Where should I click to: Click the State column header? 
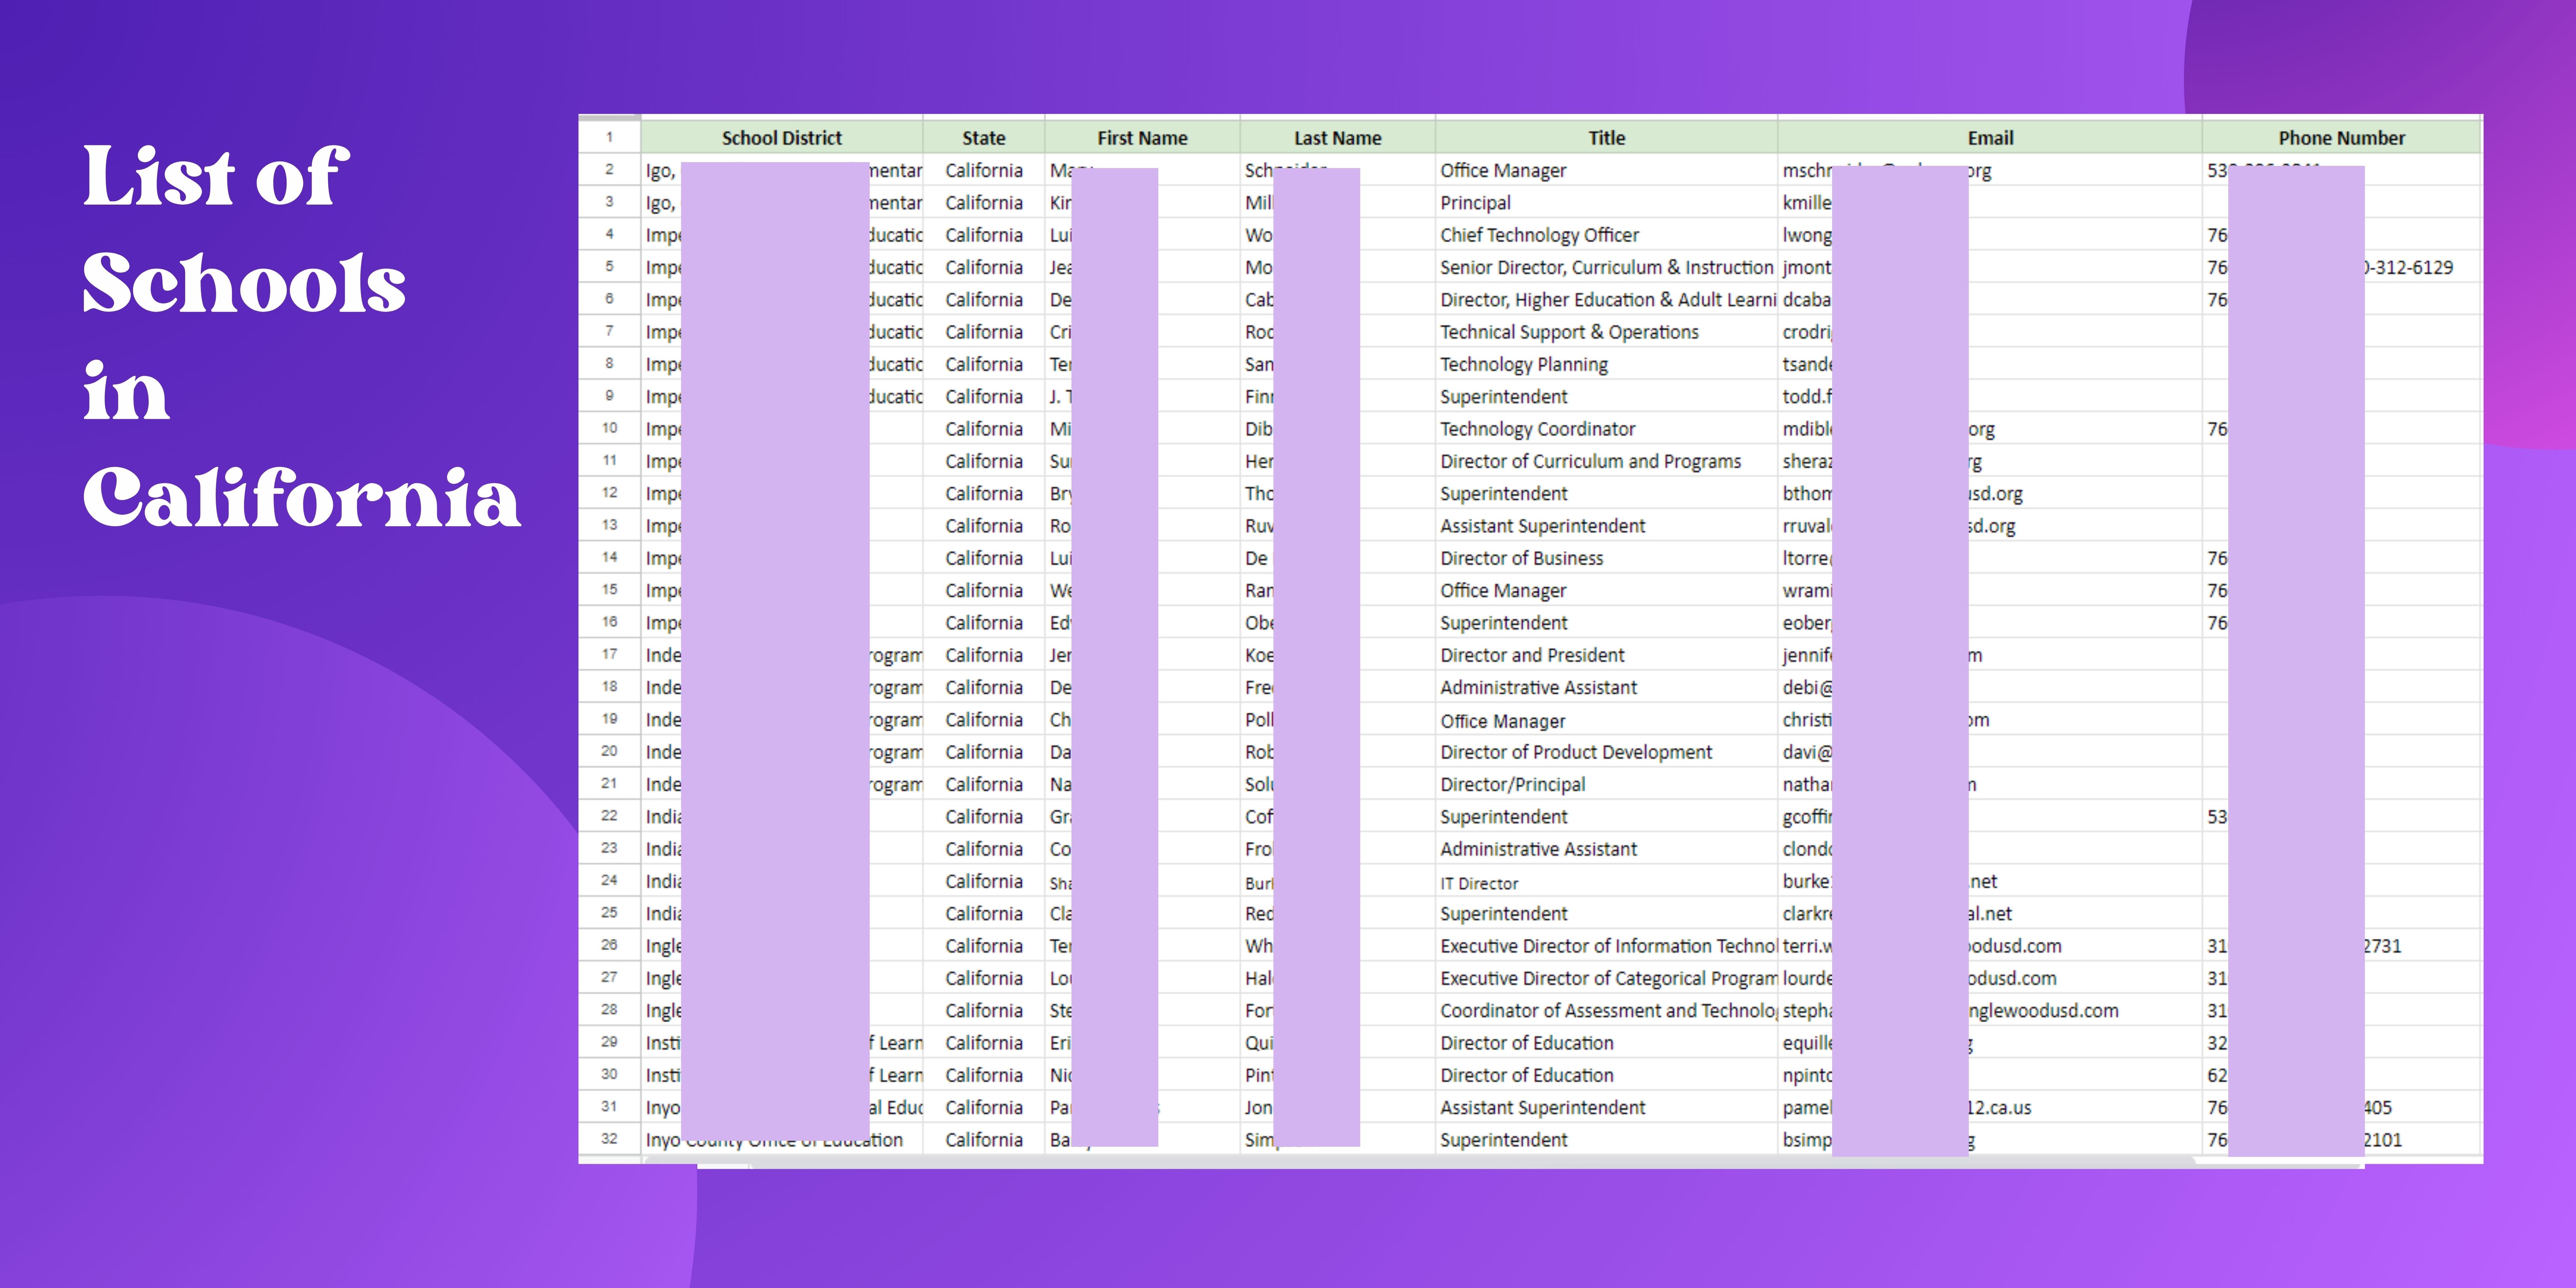tap(983, 138)
